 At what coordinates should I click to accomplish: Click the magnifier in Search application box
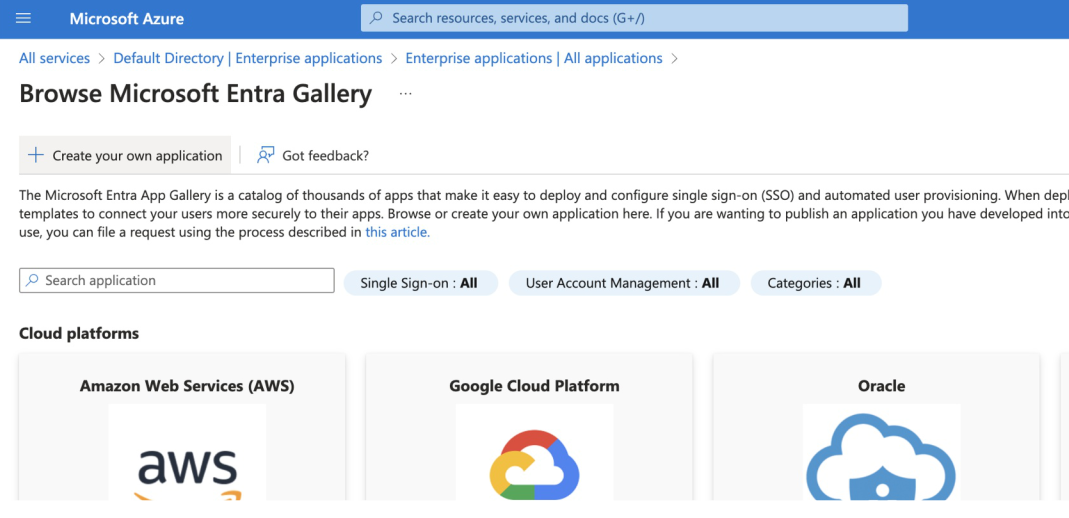(32, 280)
